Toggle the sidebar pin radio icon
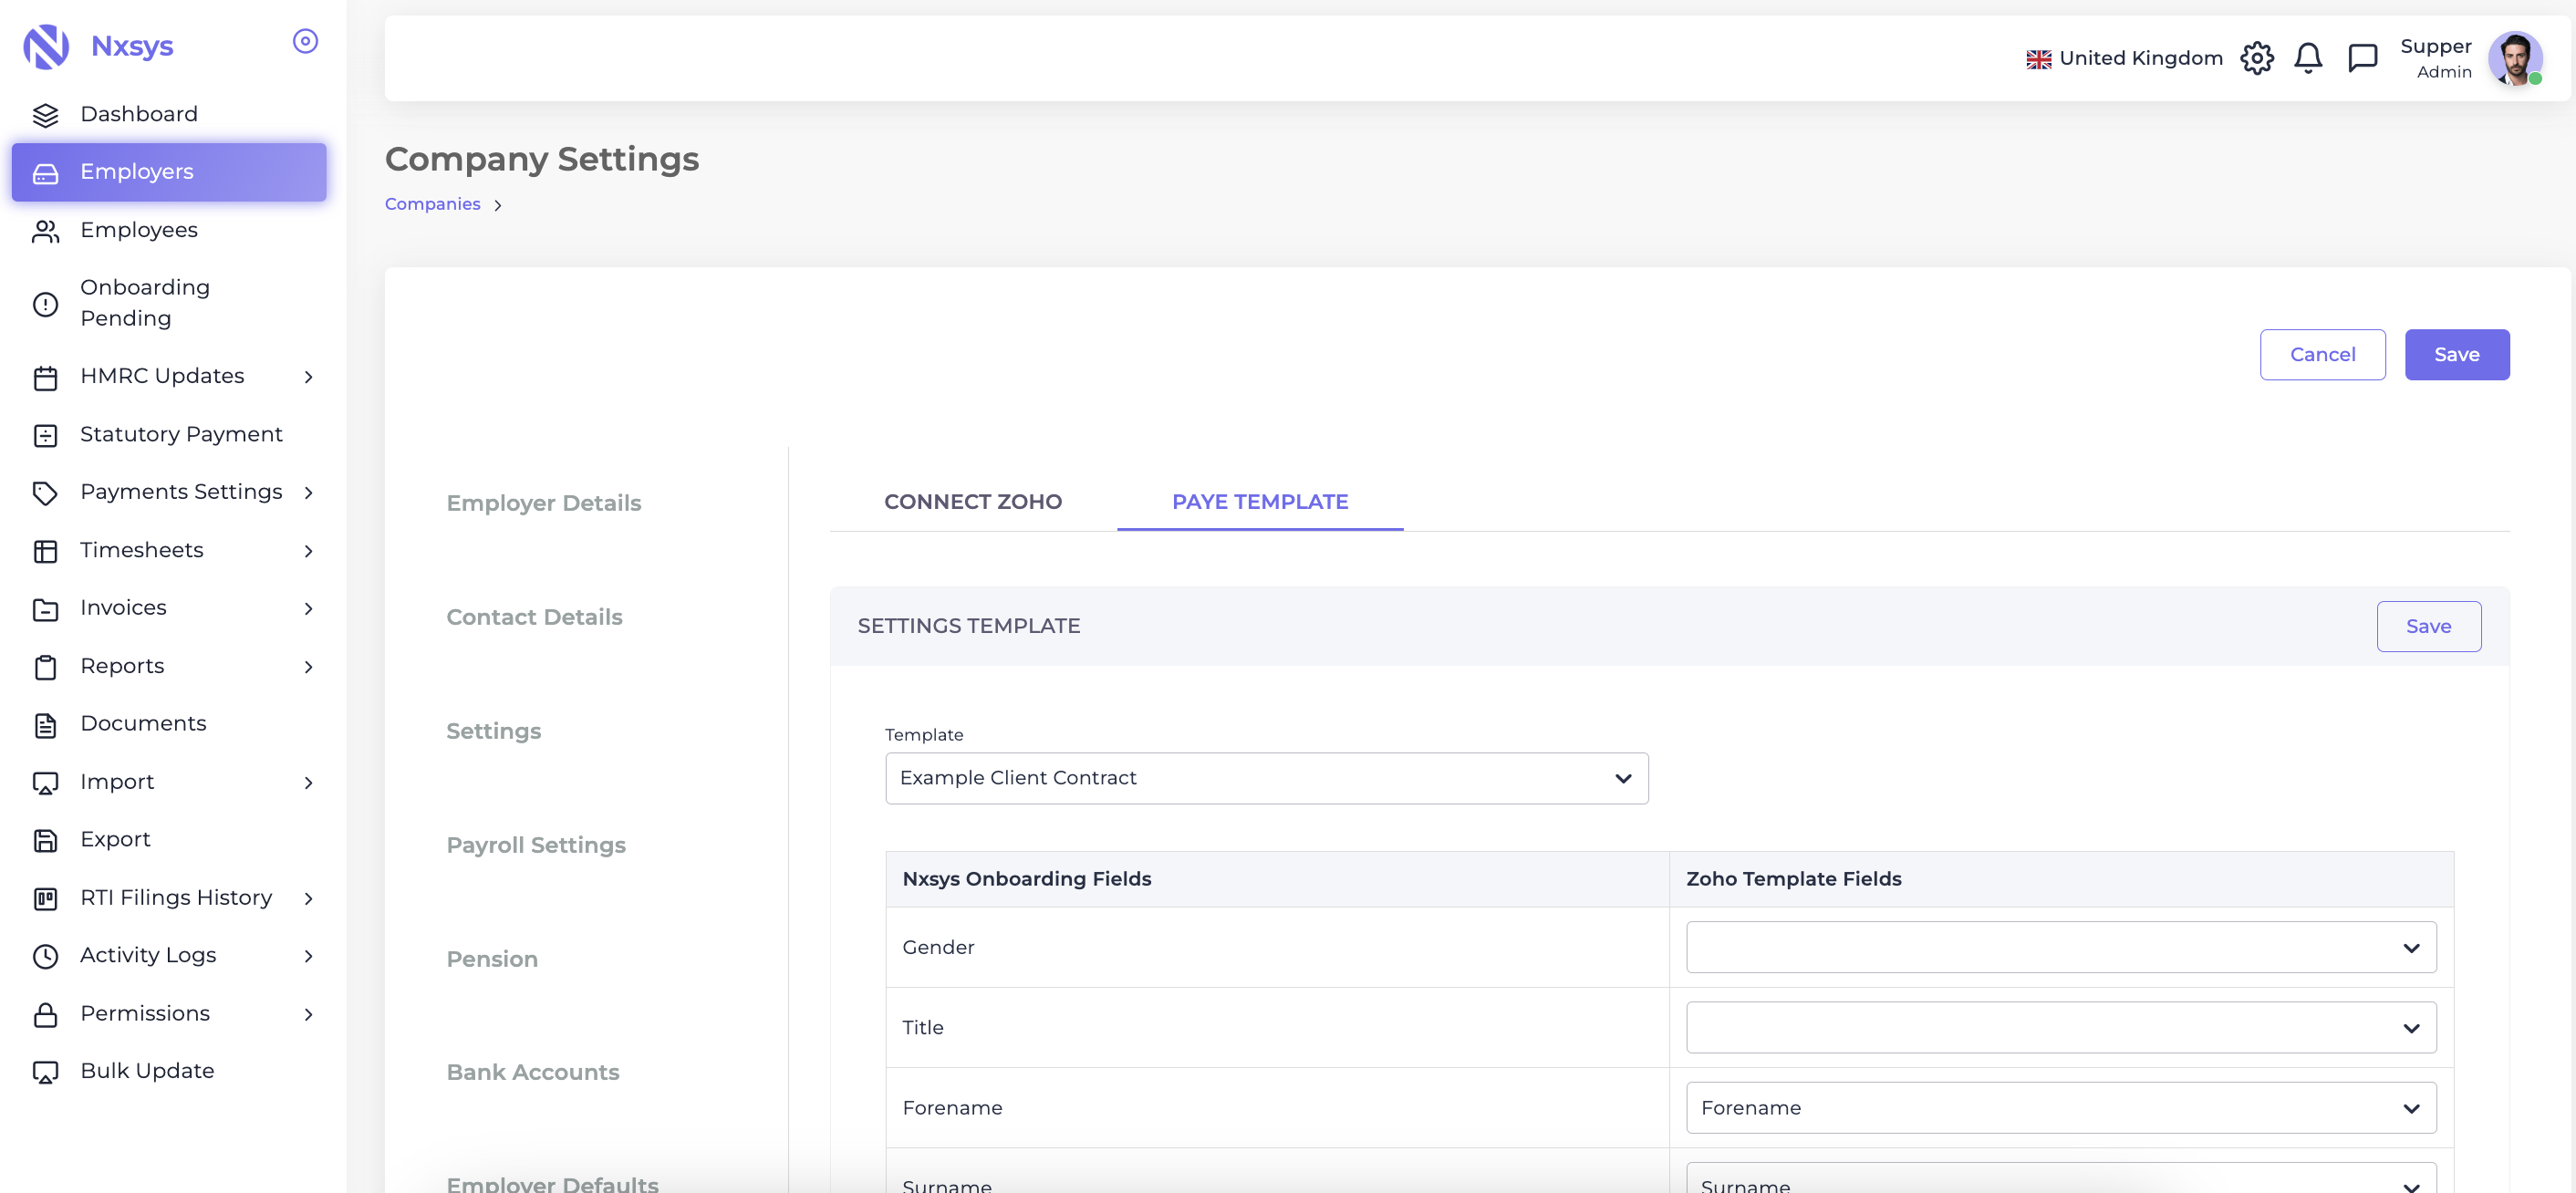Image resolution: width=2576 pixels, height=1193 pixels. coord(305,41)
